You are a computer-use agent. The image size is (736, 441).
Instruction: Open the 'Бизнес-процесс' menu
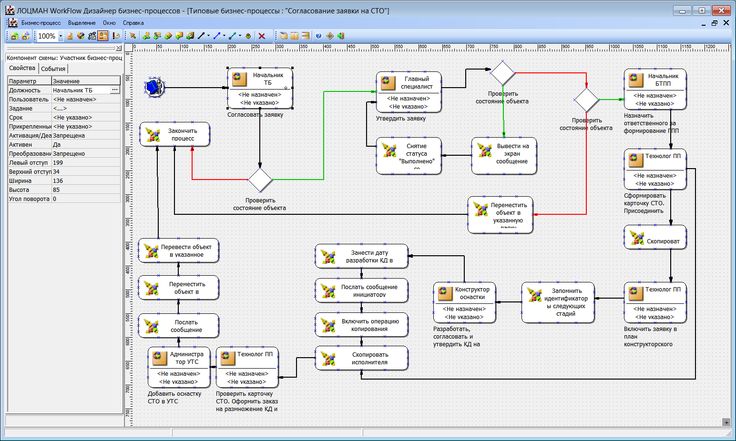point(41,23)
